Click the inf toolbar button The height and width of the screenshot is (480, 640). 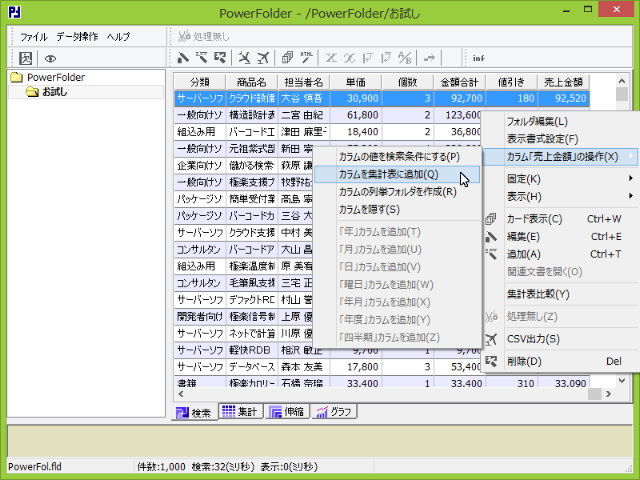coord(479,58)
